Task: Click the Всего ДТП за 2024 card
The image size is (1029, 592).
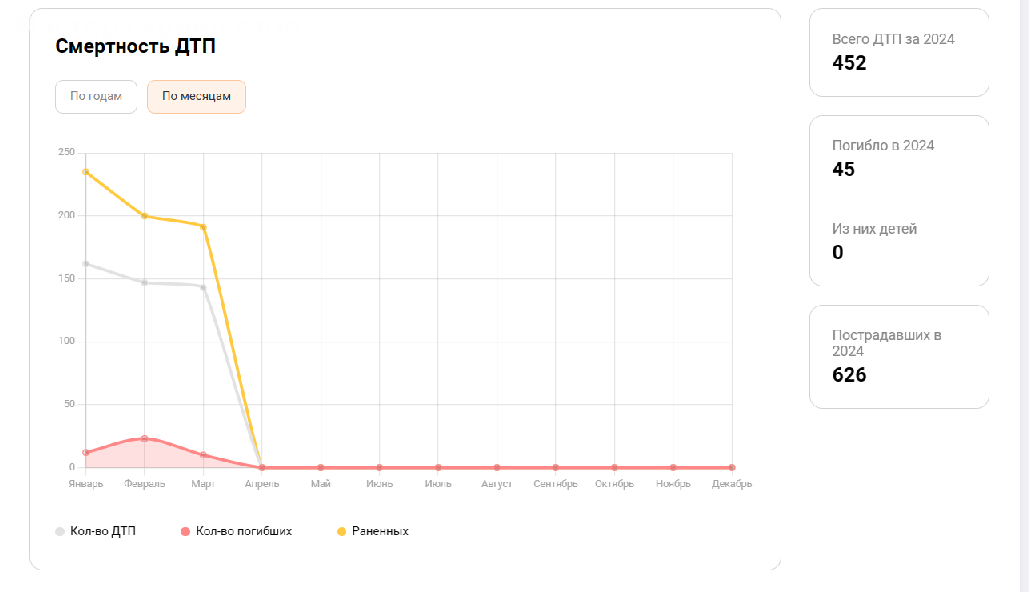Action: coord(899,53)
